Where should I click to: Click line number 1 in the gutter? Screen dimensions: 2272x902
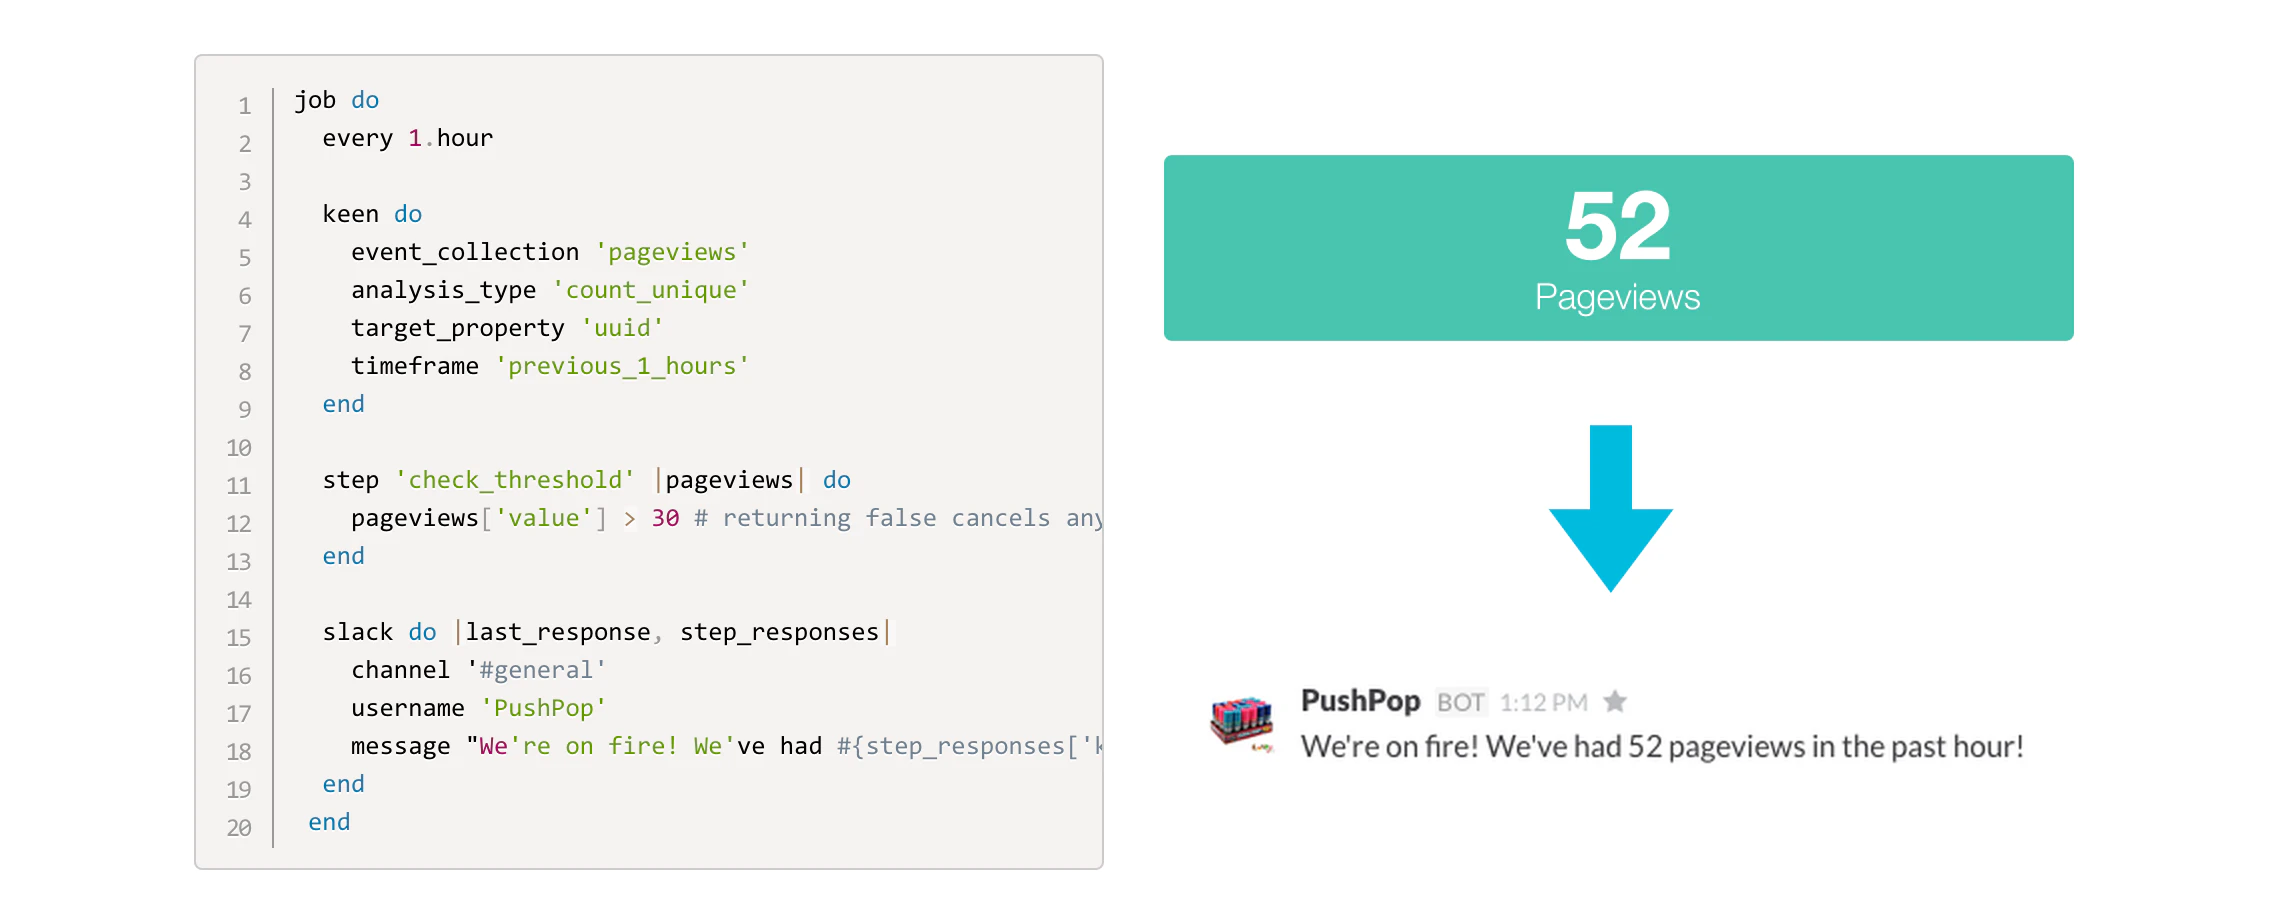[244, 106]
